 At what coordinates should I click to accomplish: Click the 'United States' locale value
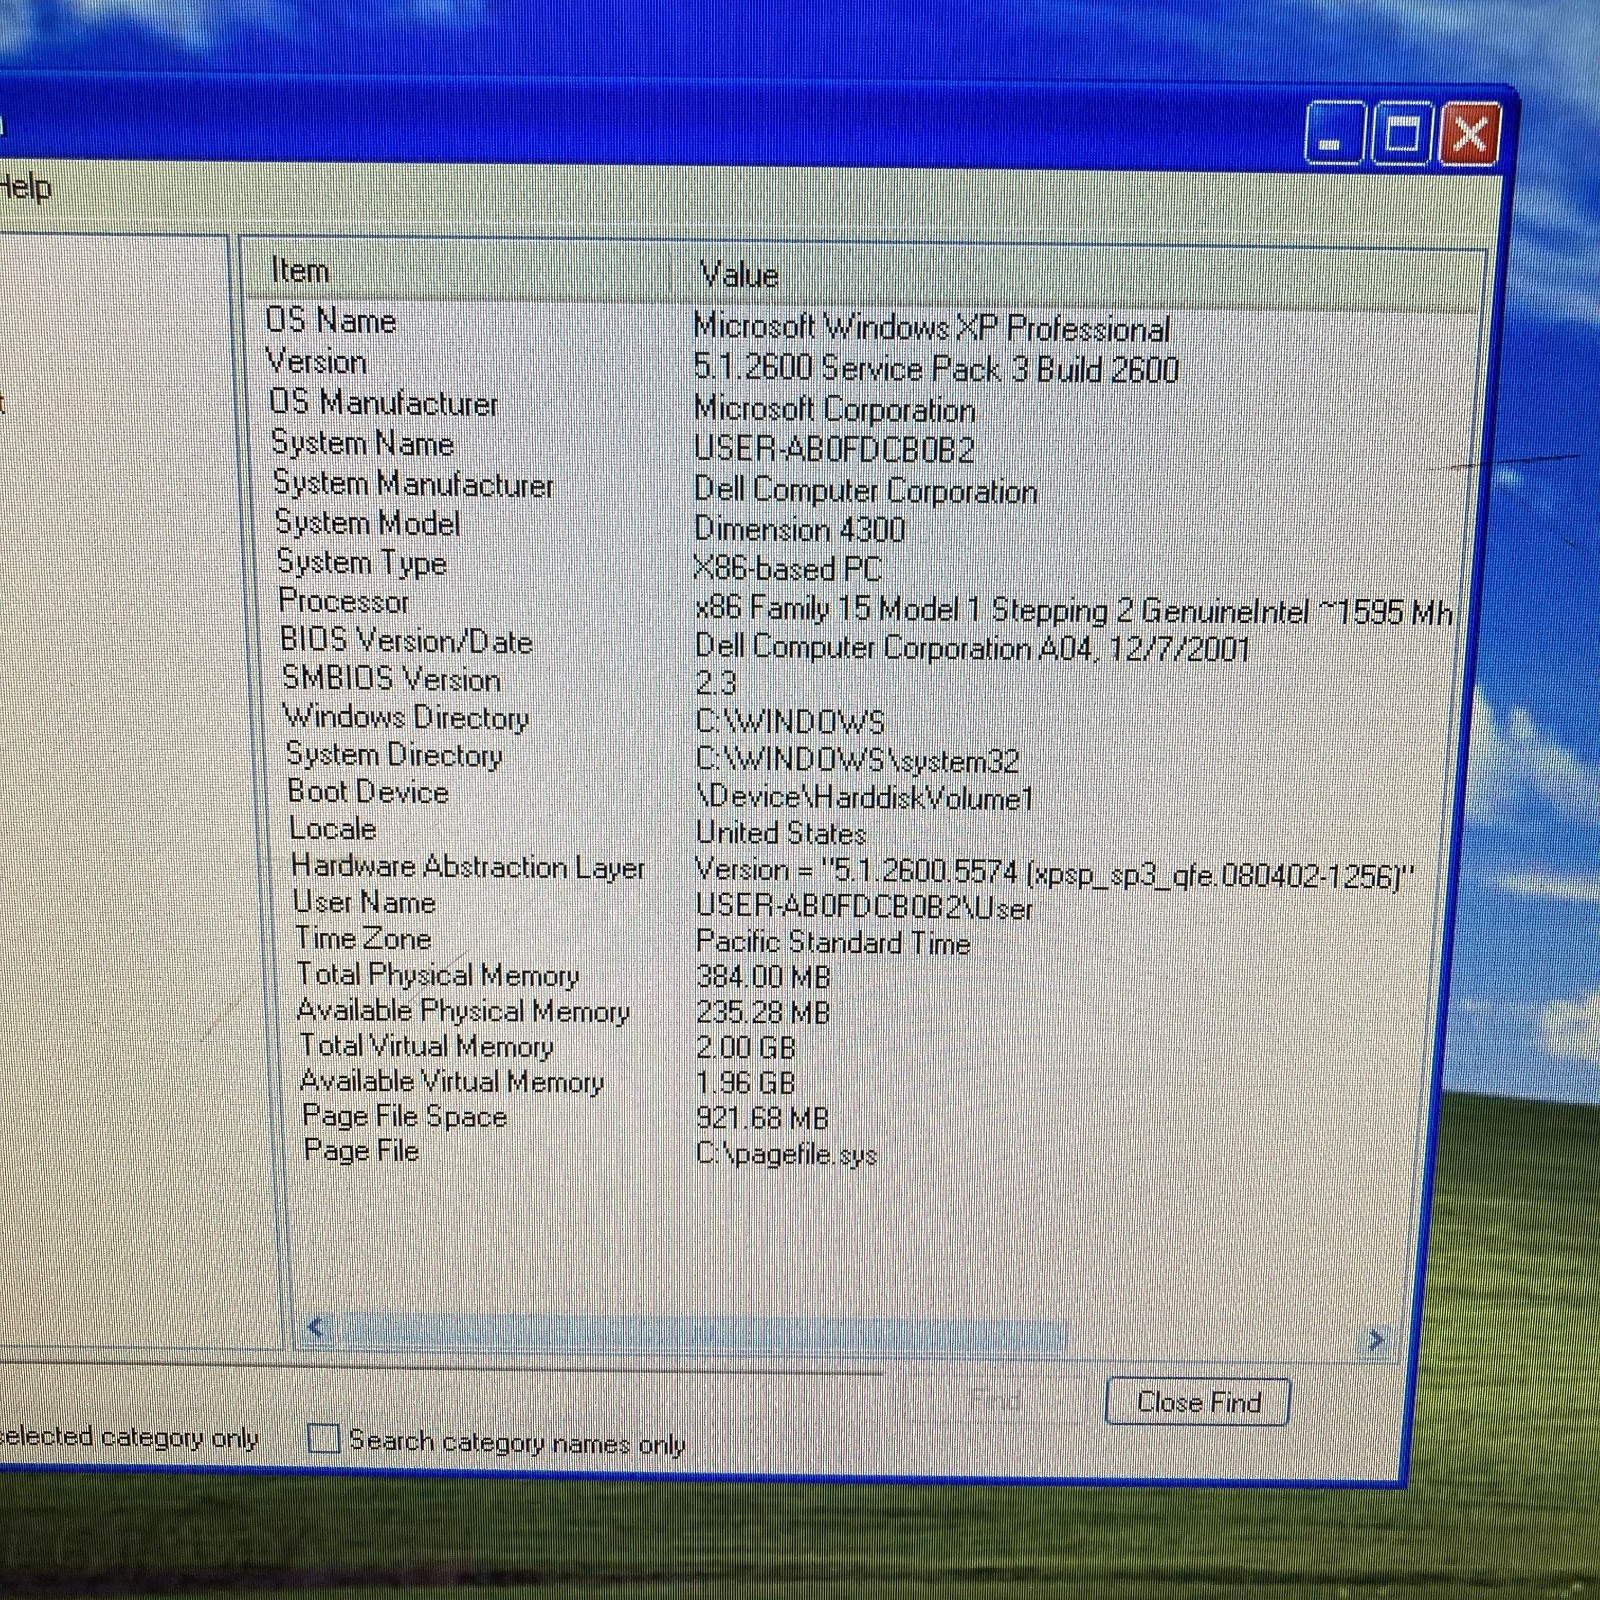[781, 832]
